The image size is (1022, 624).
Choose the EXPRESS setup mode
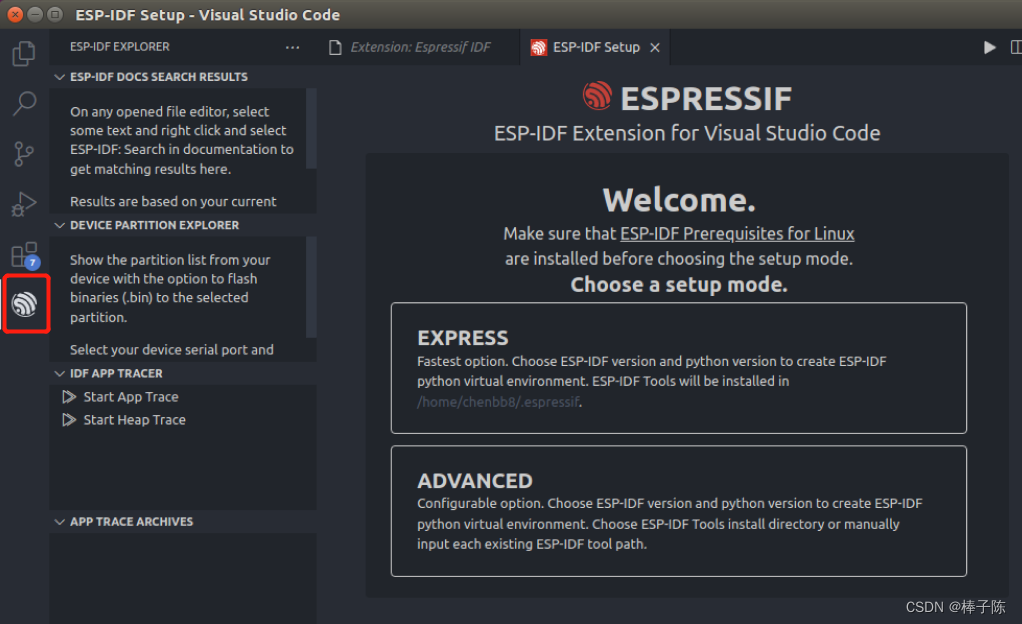(x=679, y=368)
